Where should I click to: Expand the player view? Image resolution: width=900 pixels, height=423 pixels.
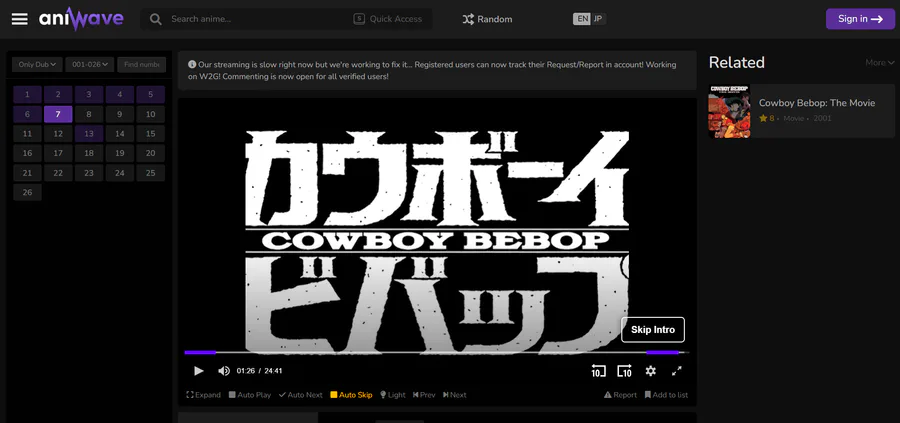pos(203,395)
